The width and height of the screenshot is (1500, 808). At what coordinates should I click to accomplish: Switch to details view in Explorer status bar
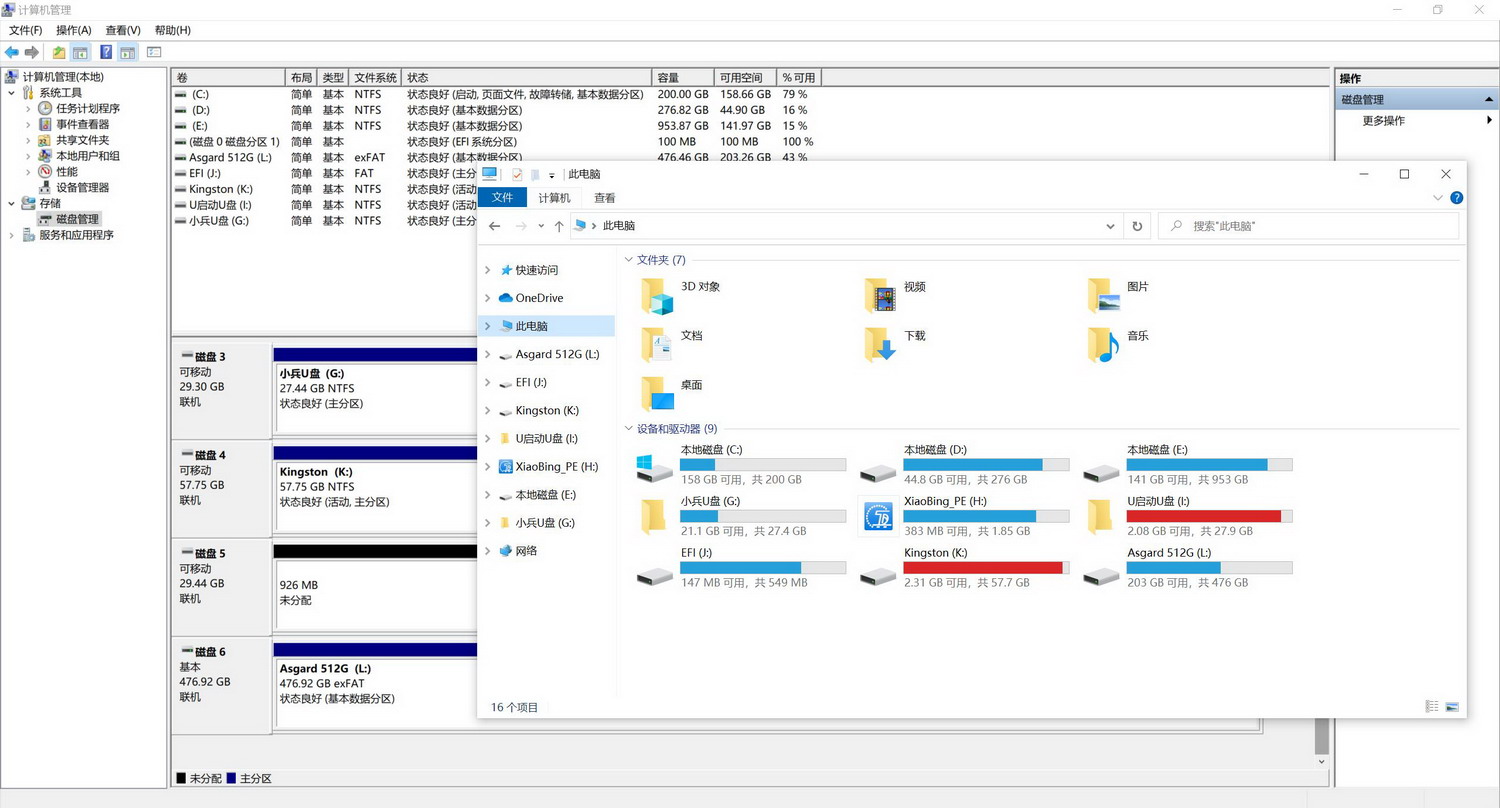pyautogui.click(x=1432, y=707)
